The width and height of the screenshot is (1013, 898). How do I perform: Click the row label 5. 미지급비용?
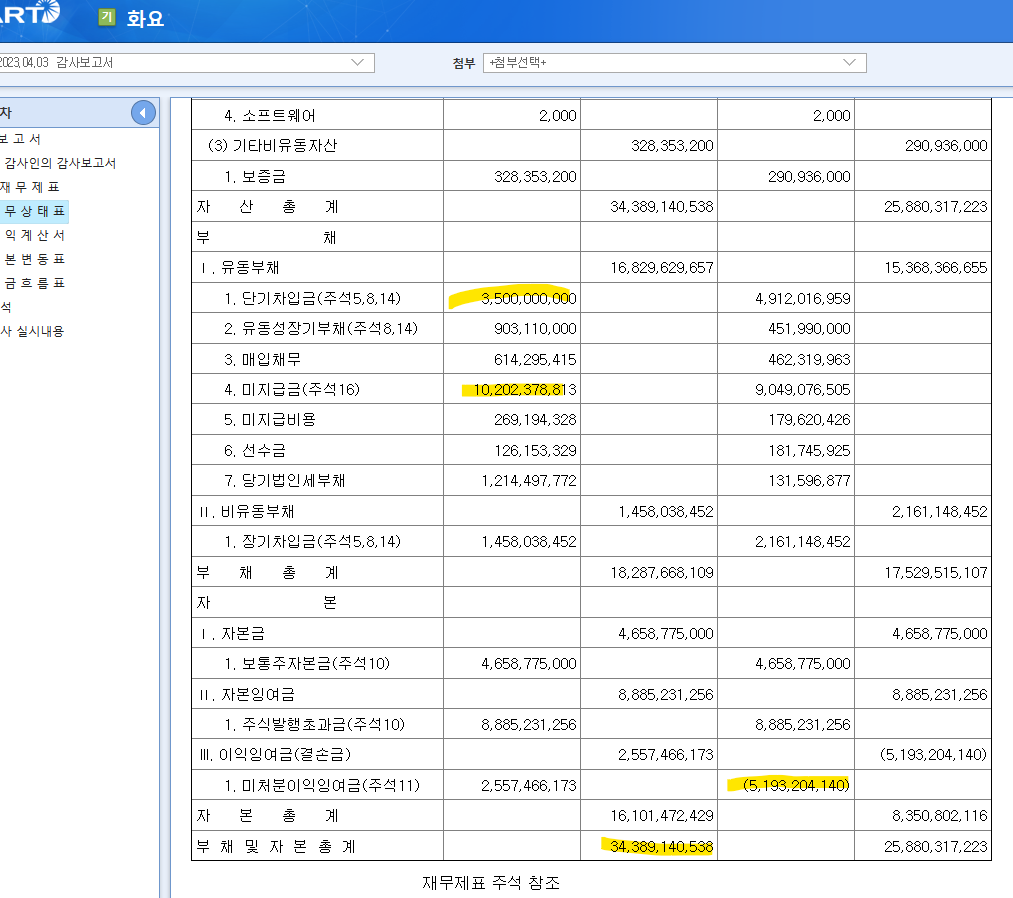[270, 420]
